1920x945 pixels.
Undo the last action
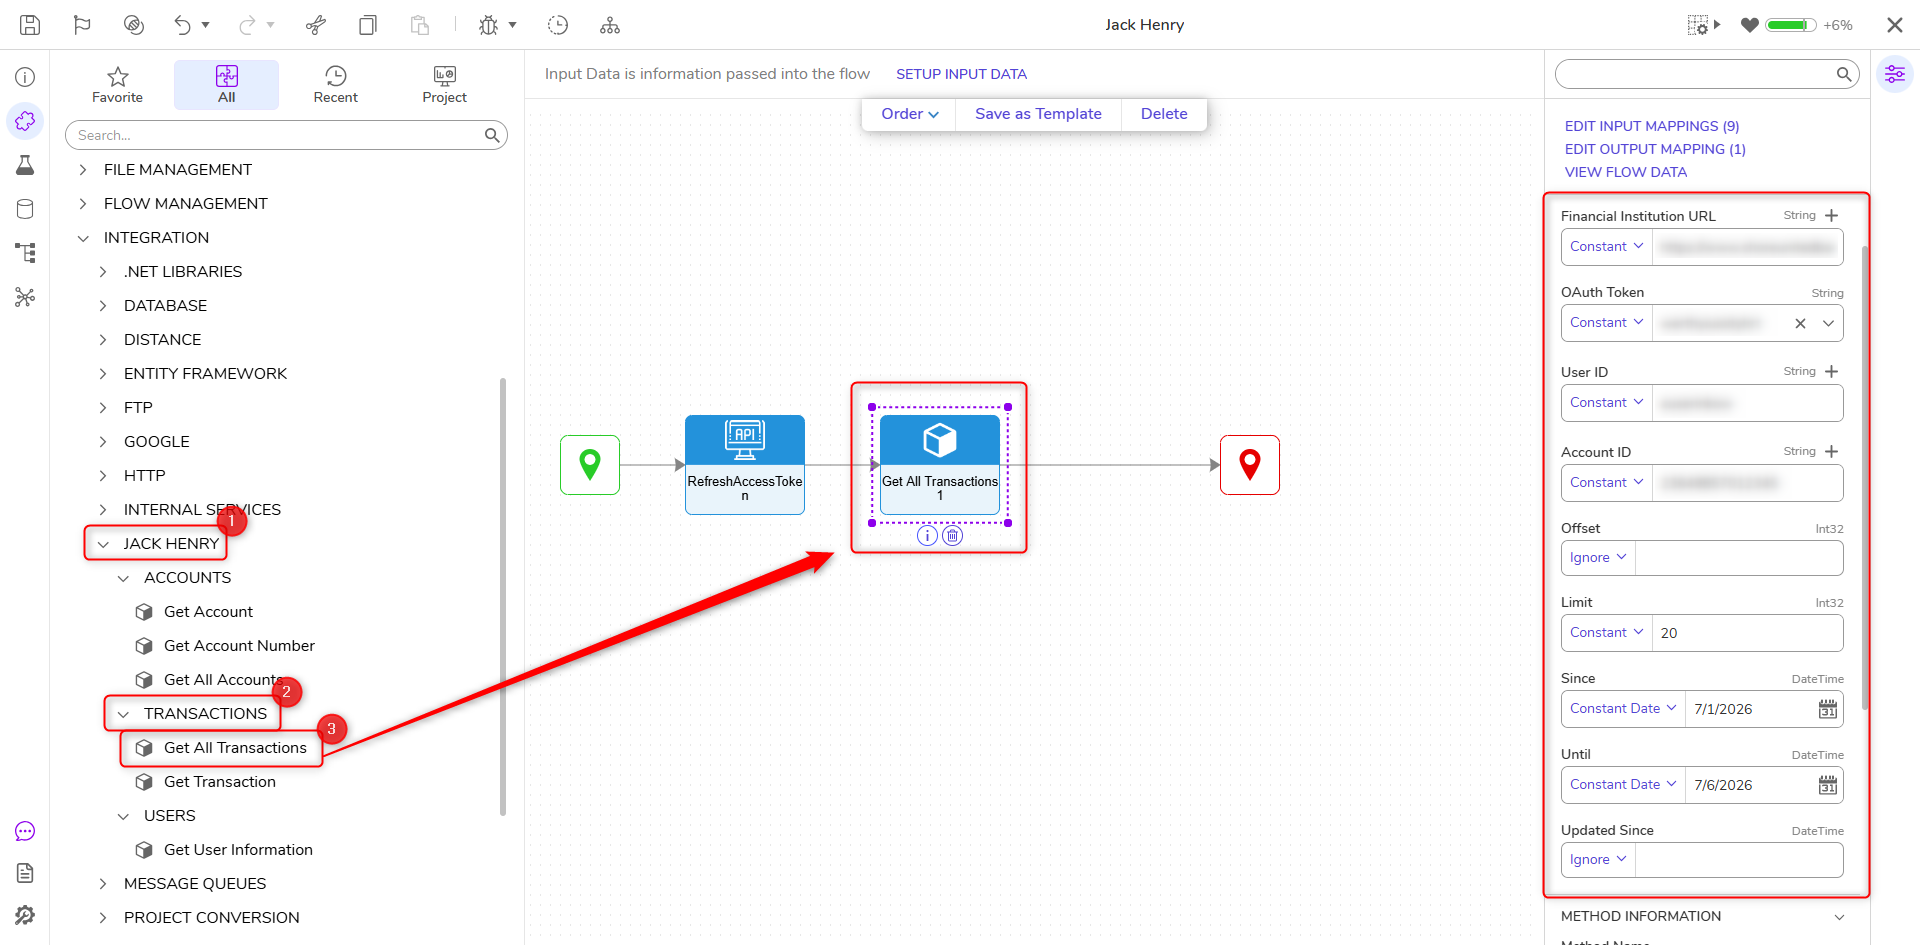tap(182, 25)
